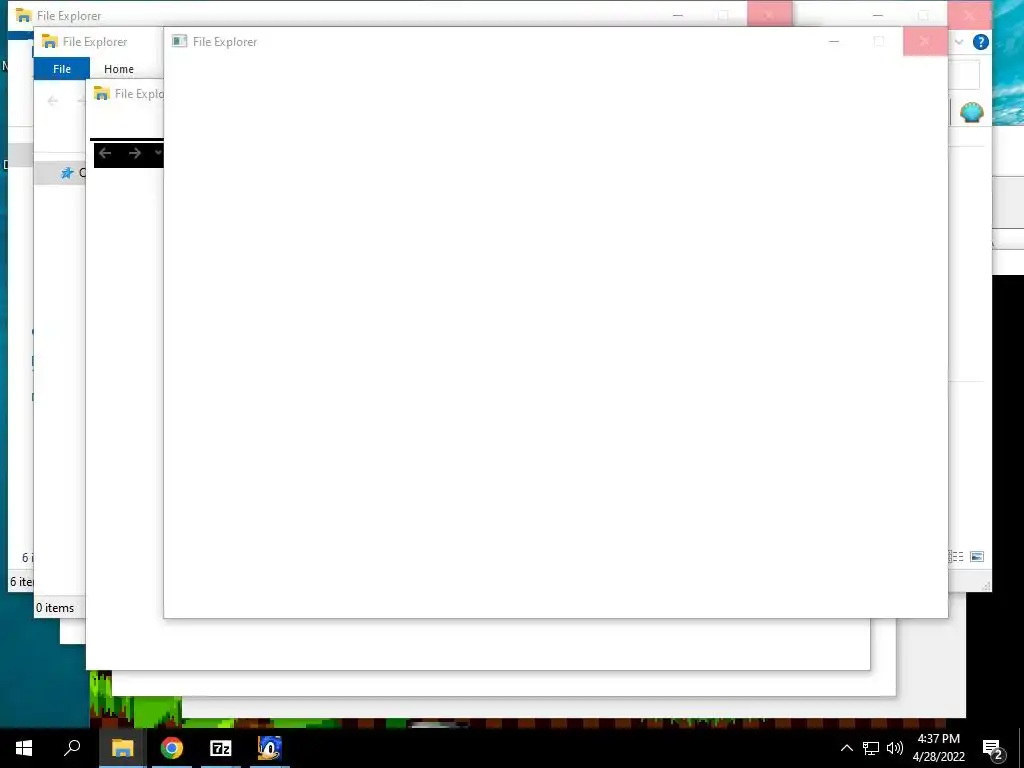The width and height of the screenshot is (1024, 768).
Task: Open the Windows Start menu
Action: click(x=24, y=748)
